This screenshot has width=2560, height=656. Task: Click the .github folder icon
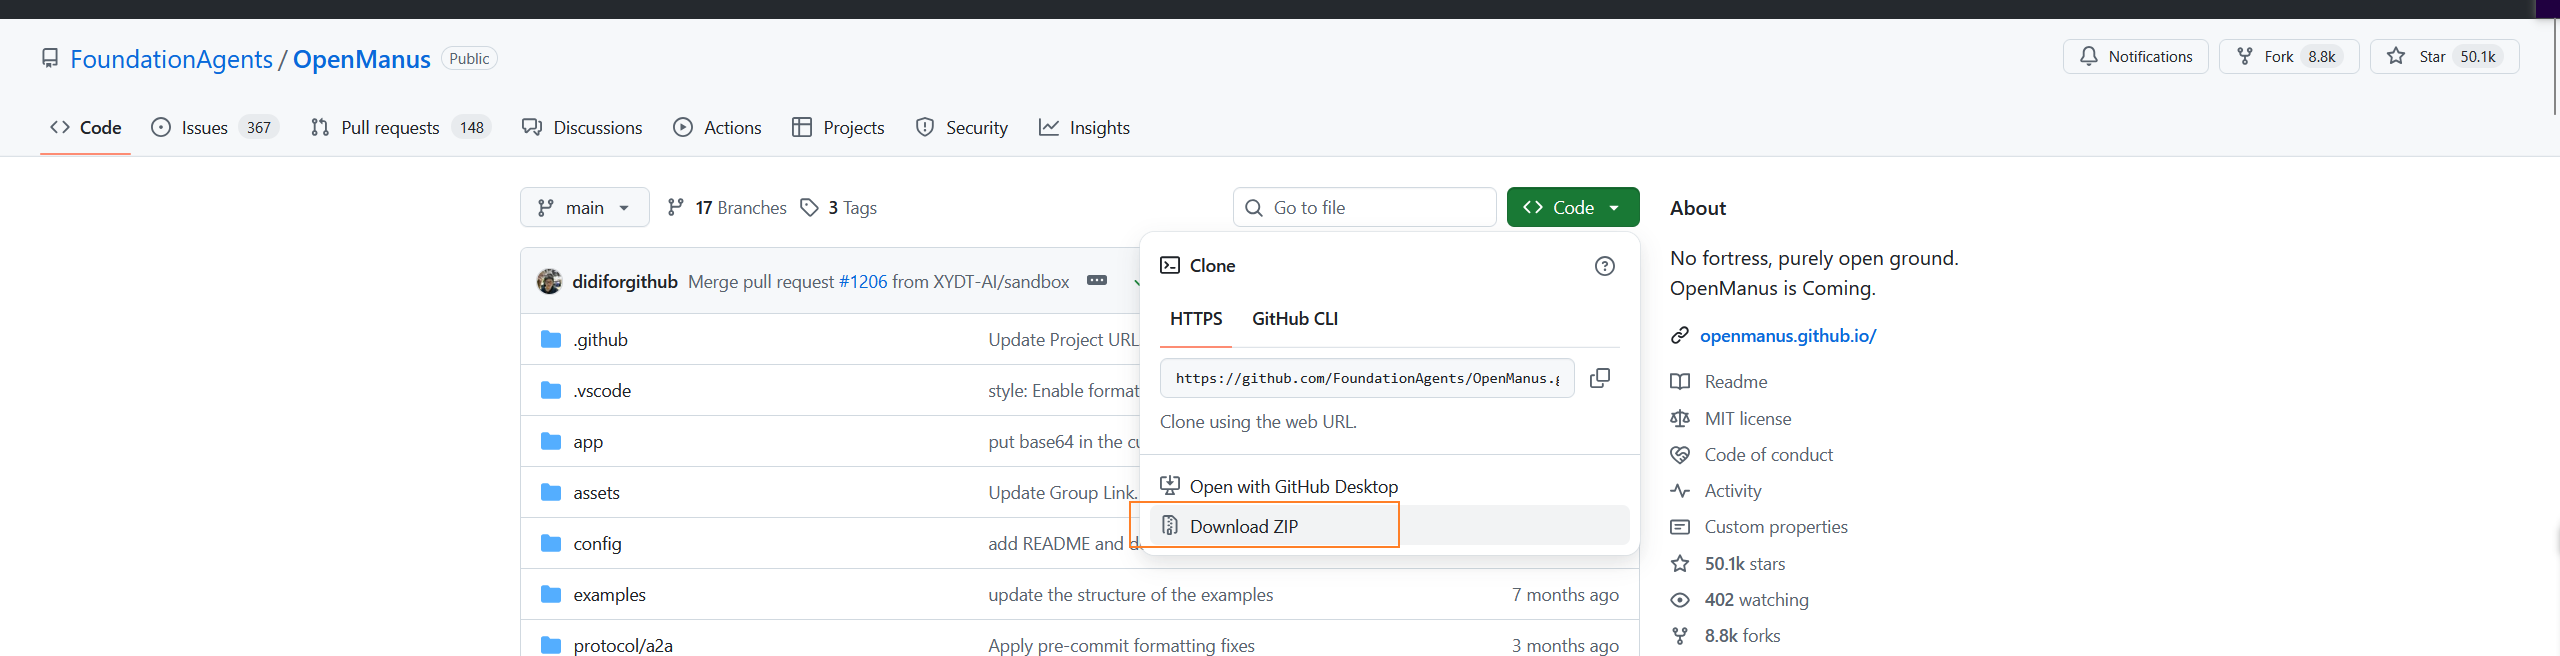[551, 339]
